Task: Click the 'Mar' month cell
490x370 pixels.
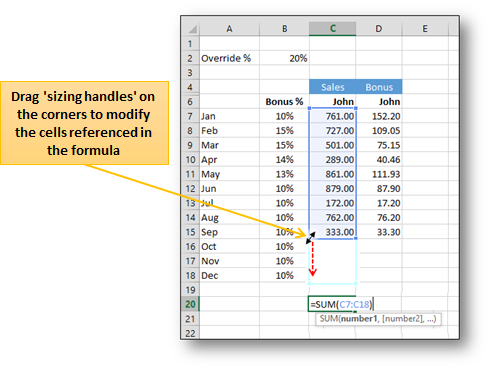Action: (229, 145)
